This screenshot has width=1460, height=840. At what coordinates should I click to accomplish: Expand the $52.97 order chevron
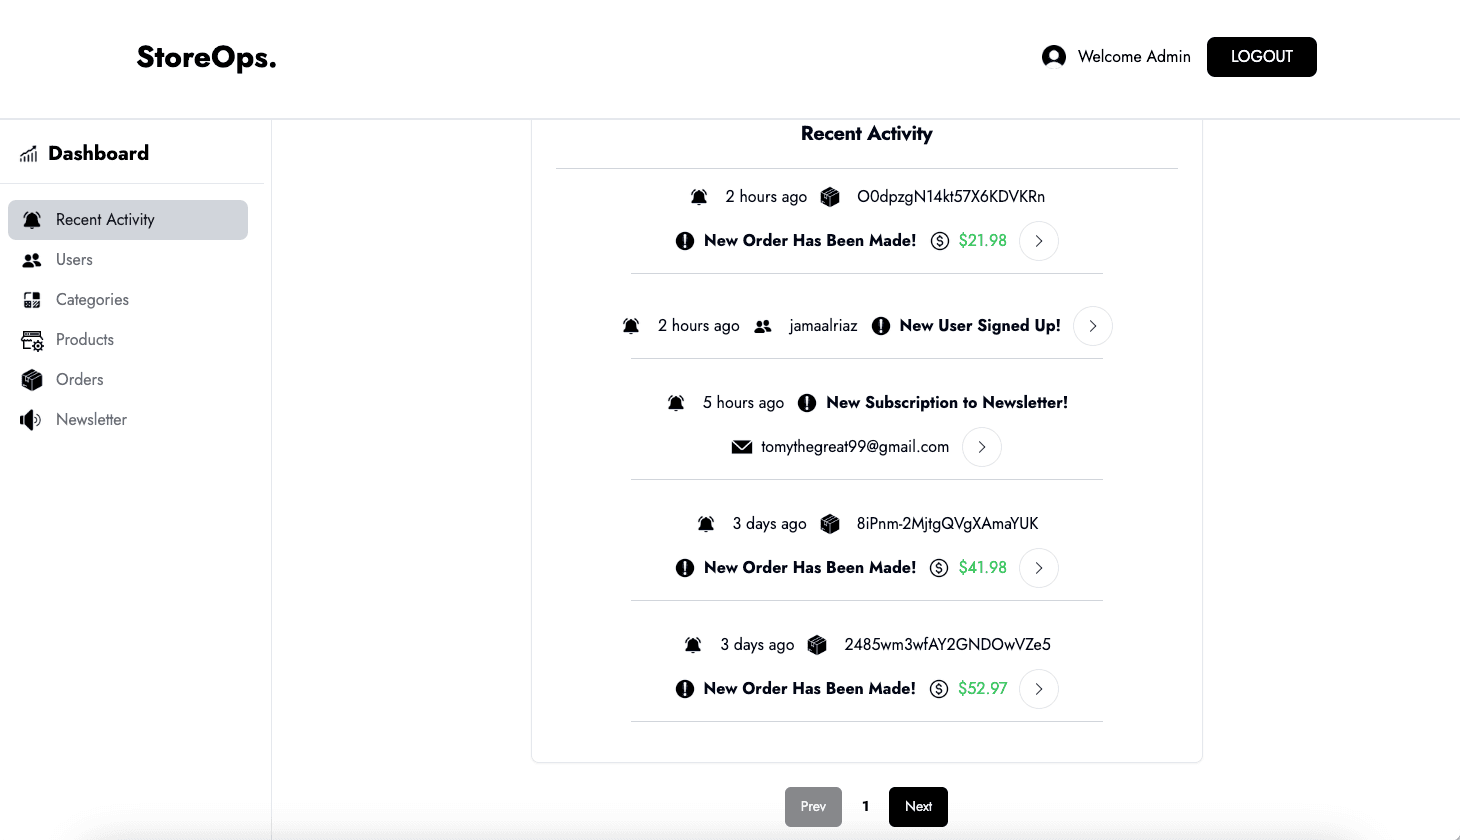[x=1039, y=689]
